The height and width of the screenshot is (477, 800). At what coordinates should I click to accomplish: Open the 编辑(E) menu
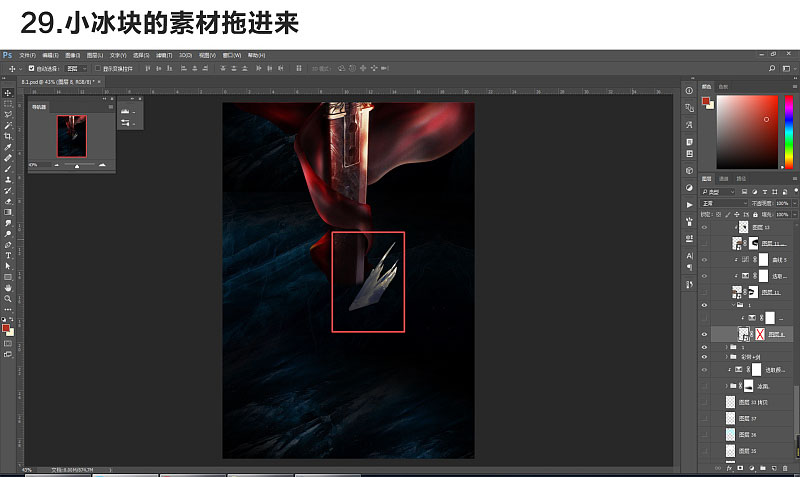(x=50, y=55)
